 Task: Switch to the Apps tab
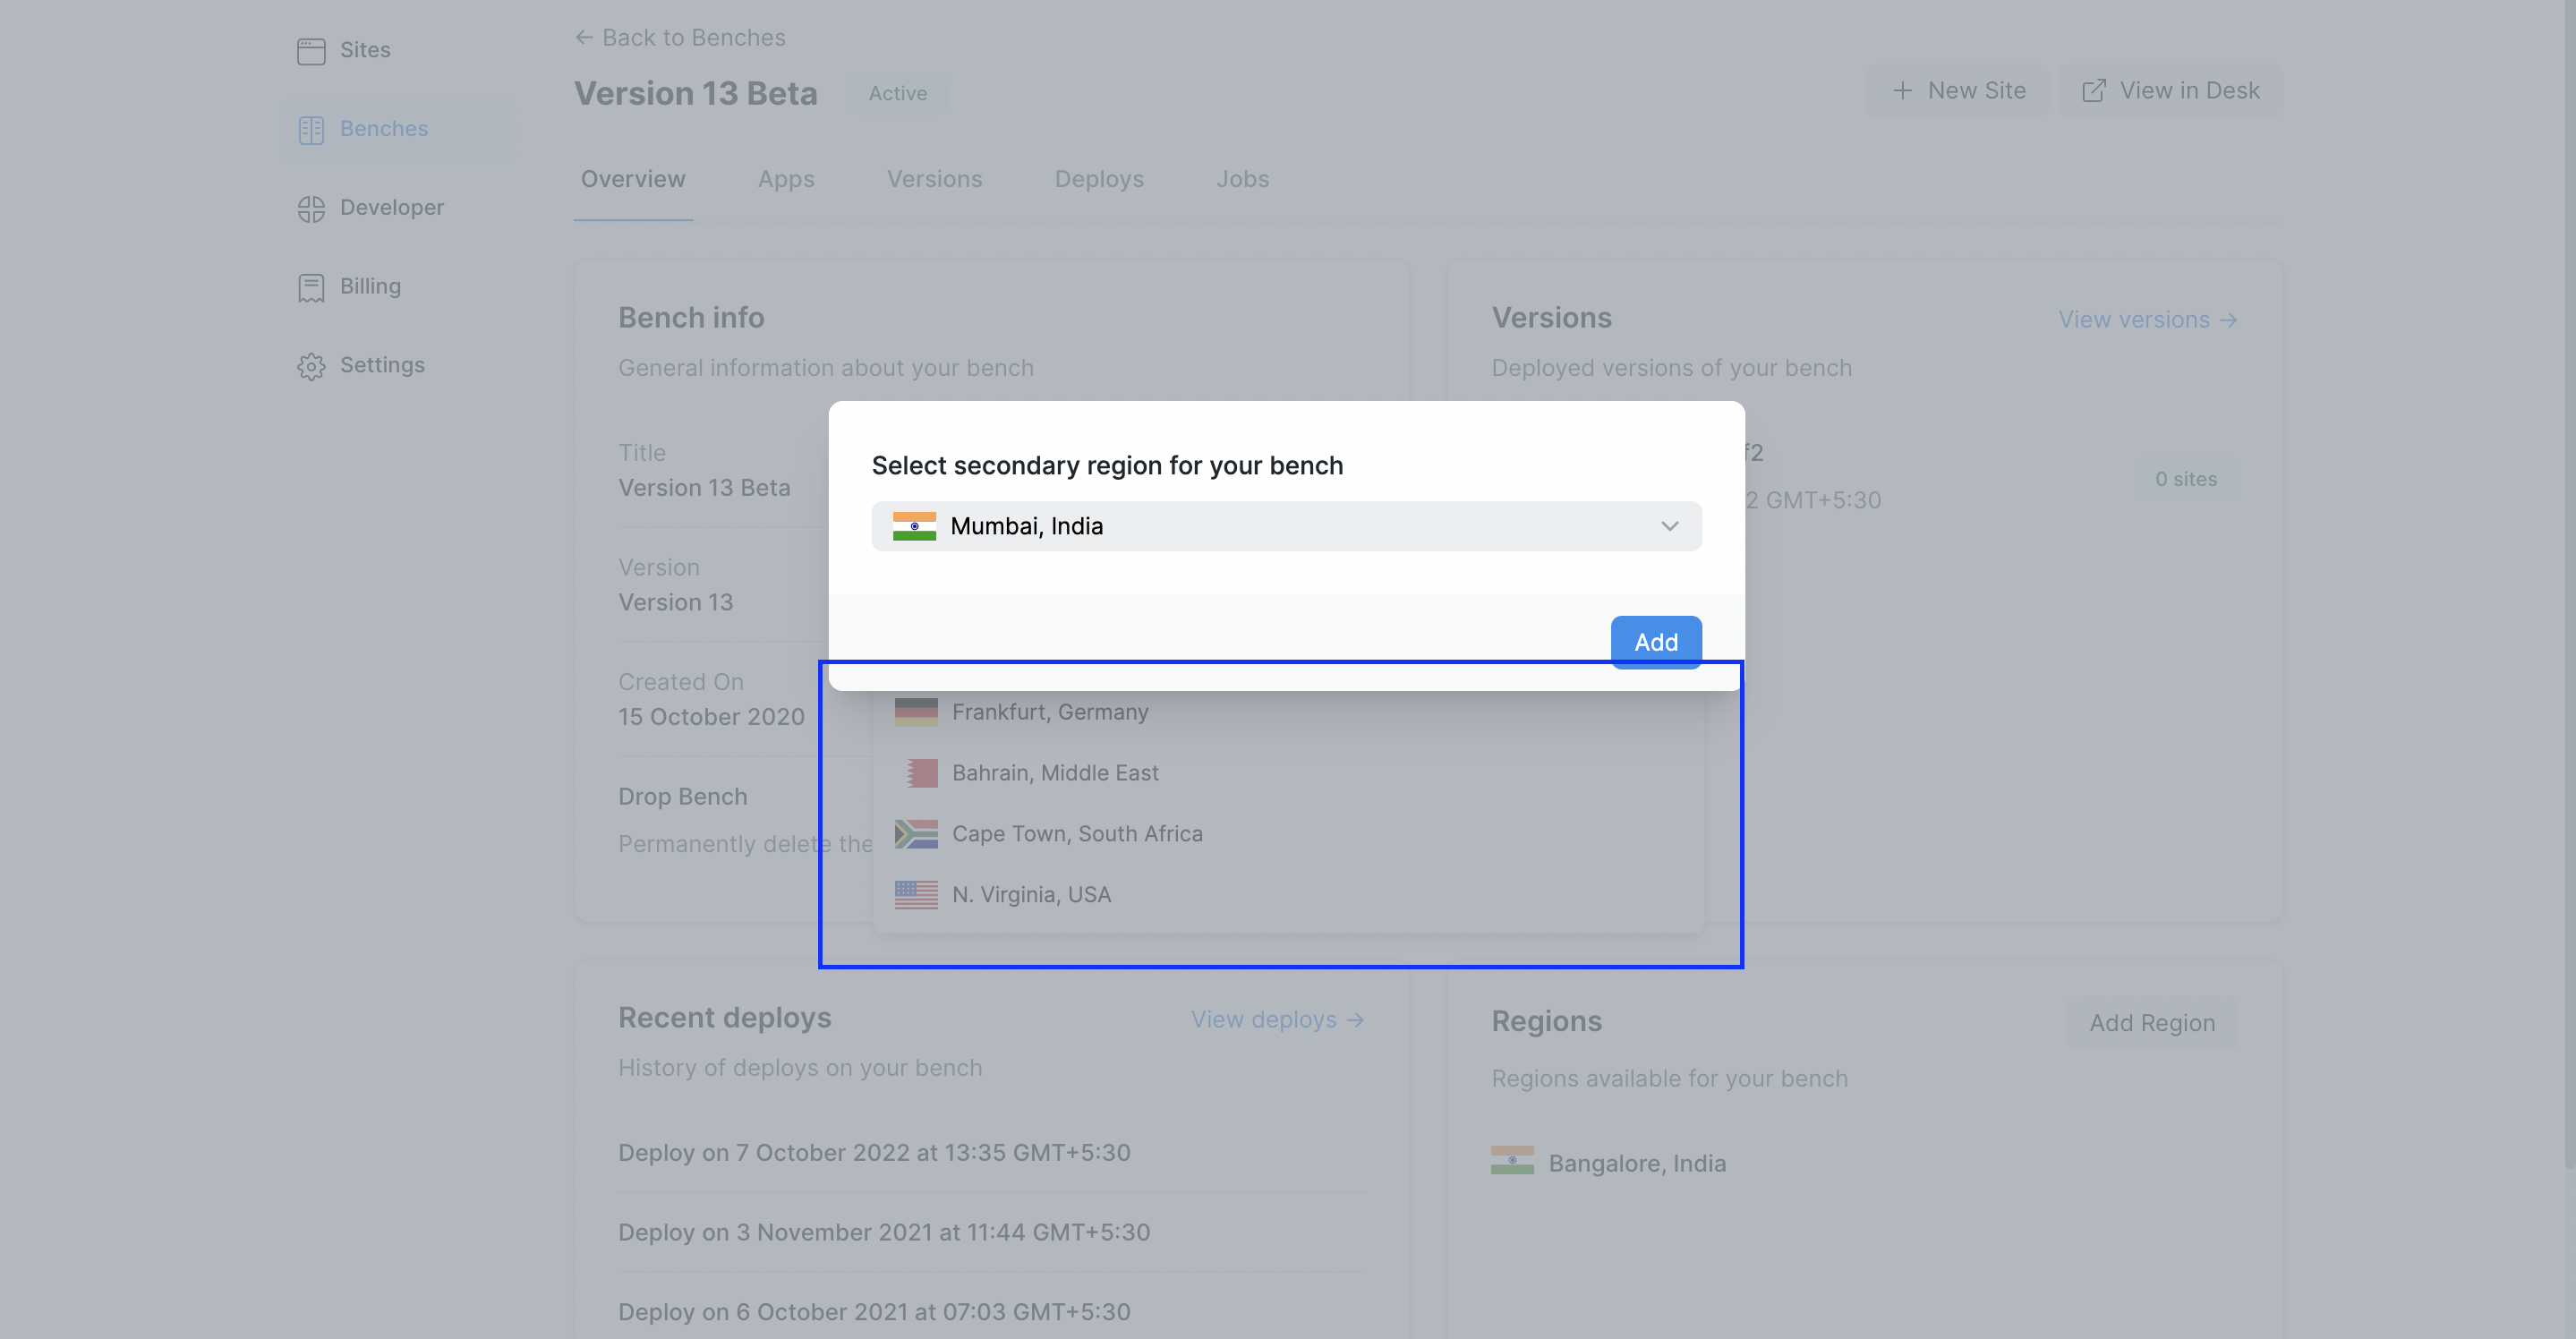[x=786, y=179]
